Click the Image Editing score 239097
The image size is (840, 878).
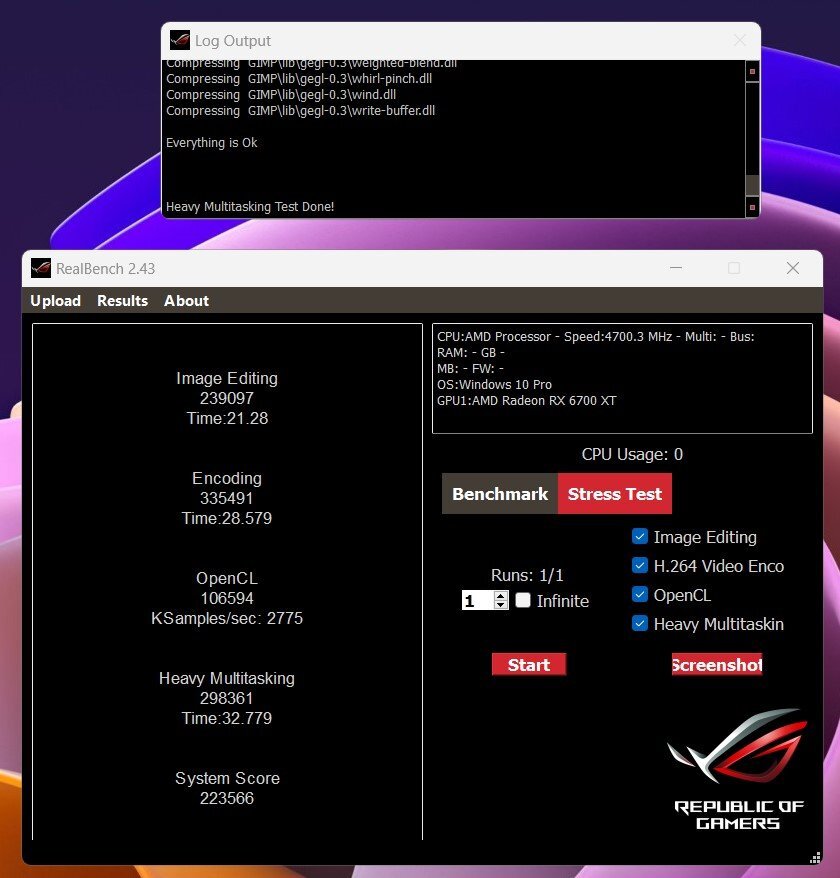point(227,398)
